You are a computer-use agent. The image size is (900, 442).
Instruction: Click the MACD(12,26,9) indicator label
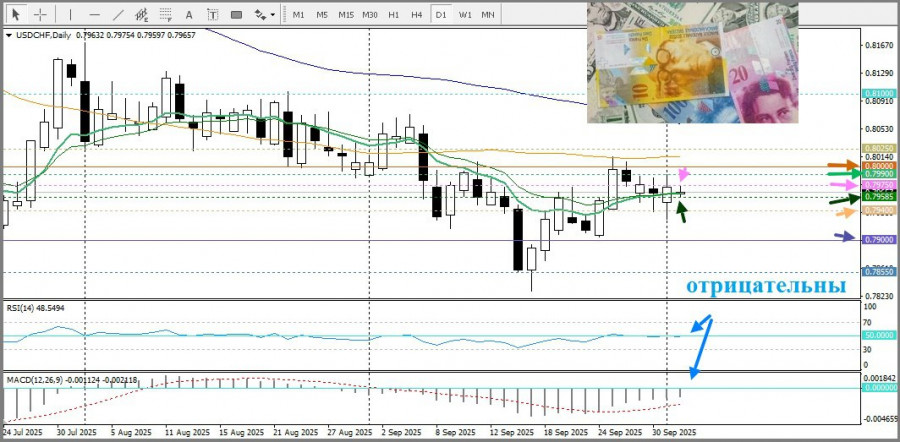(x=72, y=380)
